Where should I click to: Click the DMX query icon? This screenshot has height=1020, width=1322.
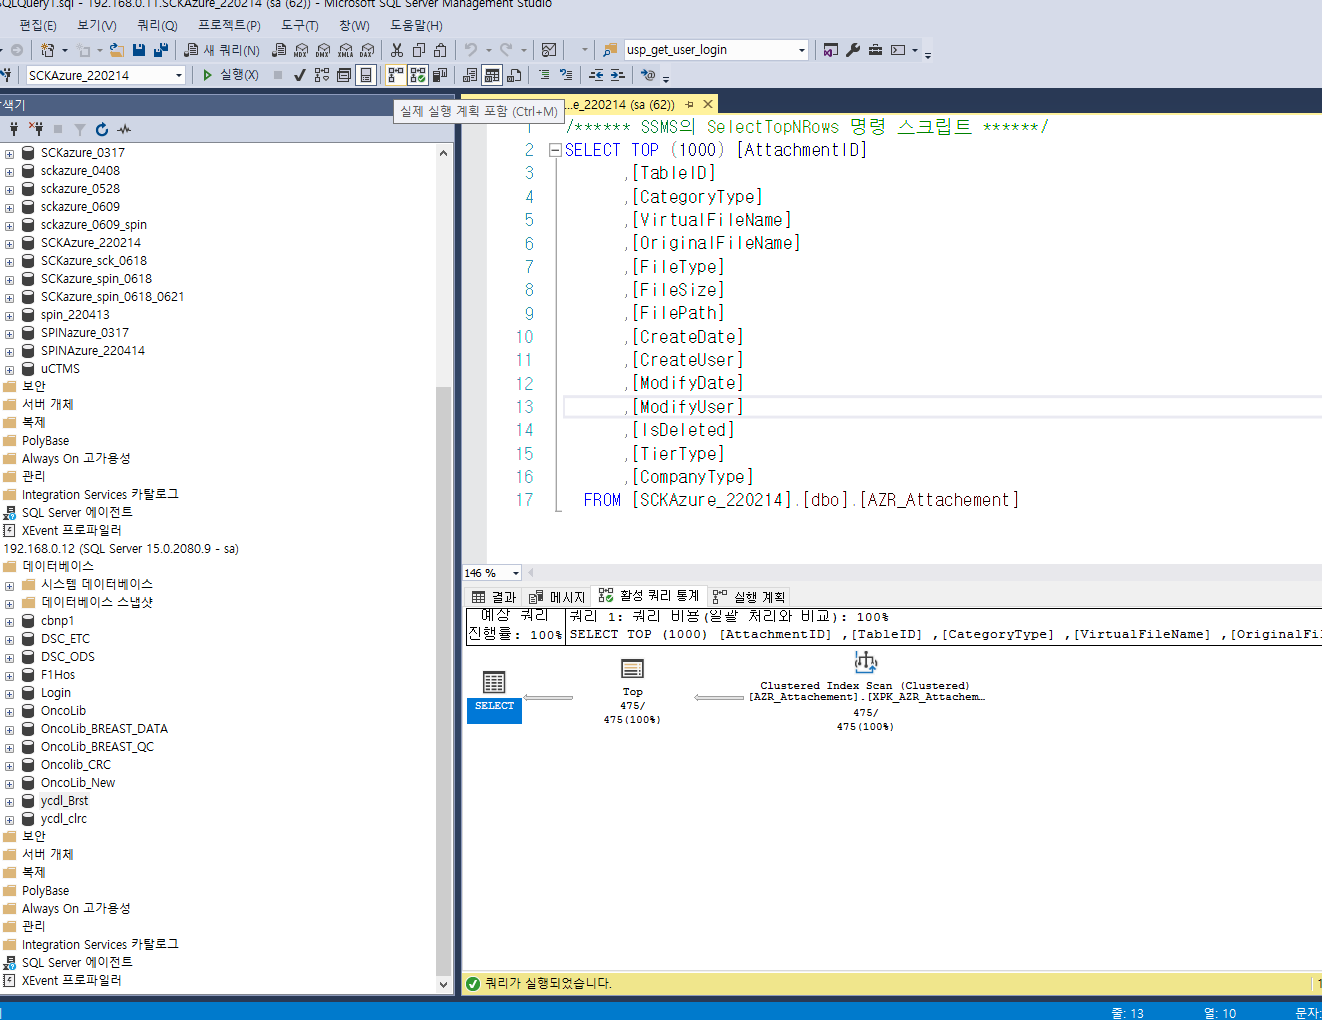(323, 50)
